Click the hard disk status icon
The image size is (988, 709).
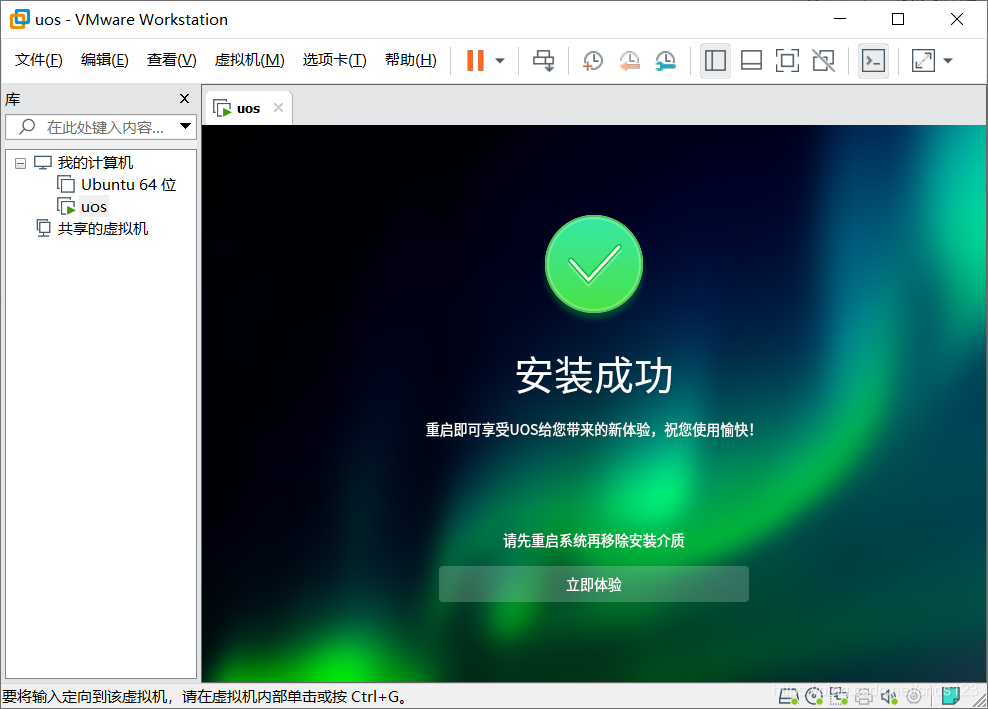pos(788,696)
